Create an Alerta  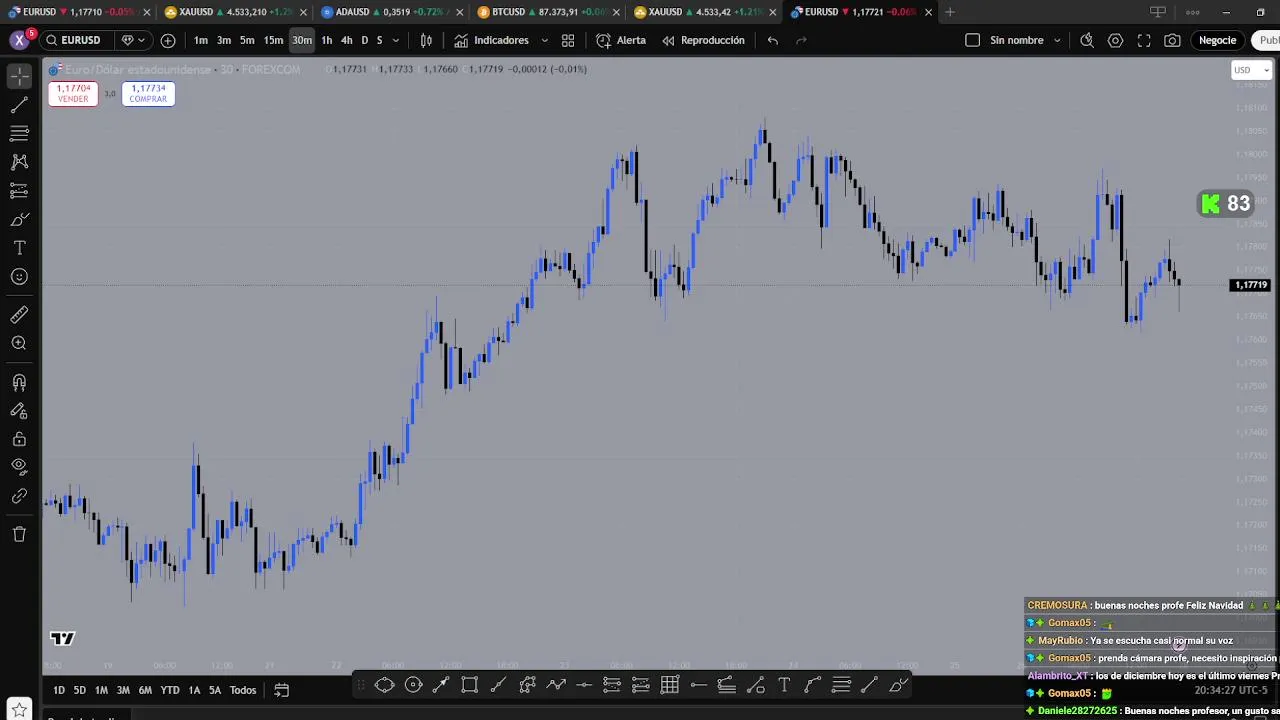click(621, 40)
